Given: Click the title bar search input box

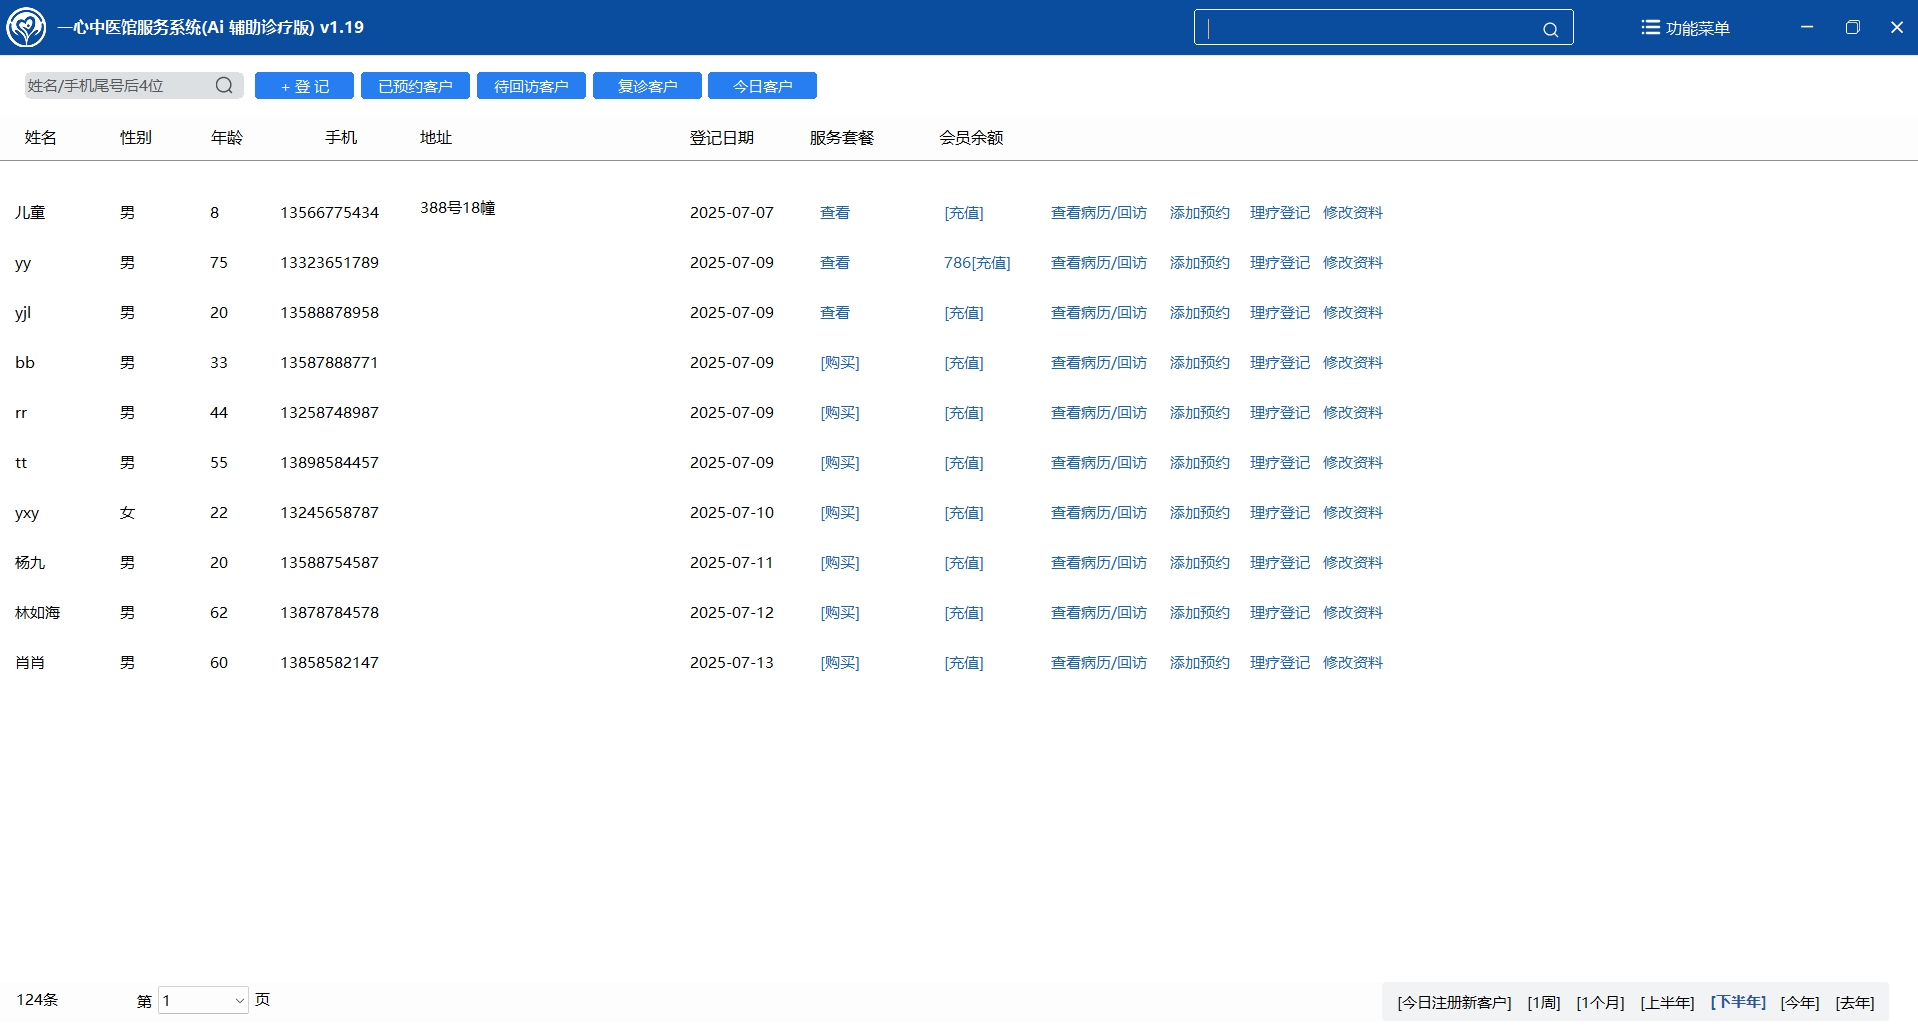Looking at the screenshot, I should [1370, 28].
